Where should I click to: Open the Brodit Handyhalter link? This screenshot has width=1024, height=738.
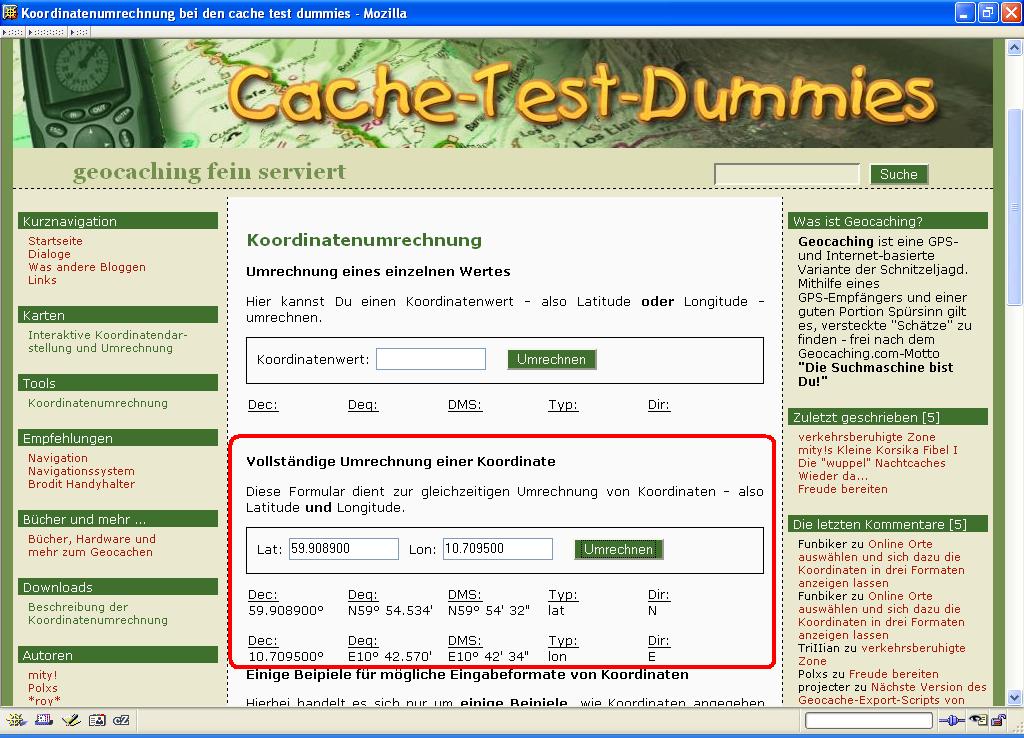[81, 484]
